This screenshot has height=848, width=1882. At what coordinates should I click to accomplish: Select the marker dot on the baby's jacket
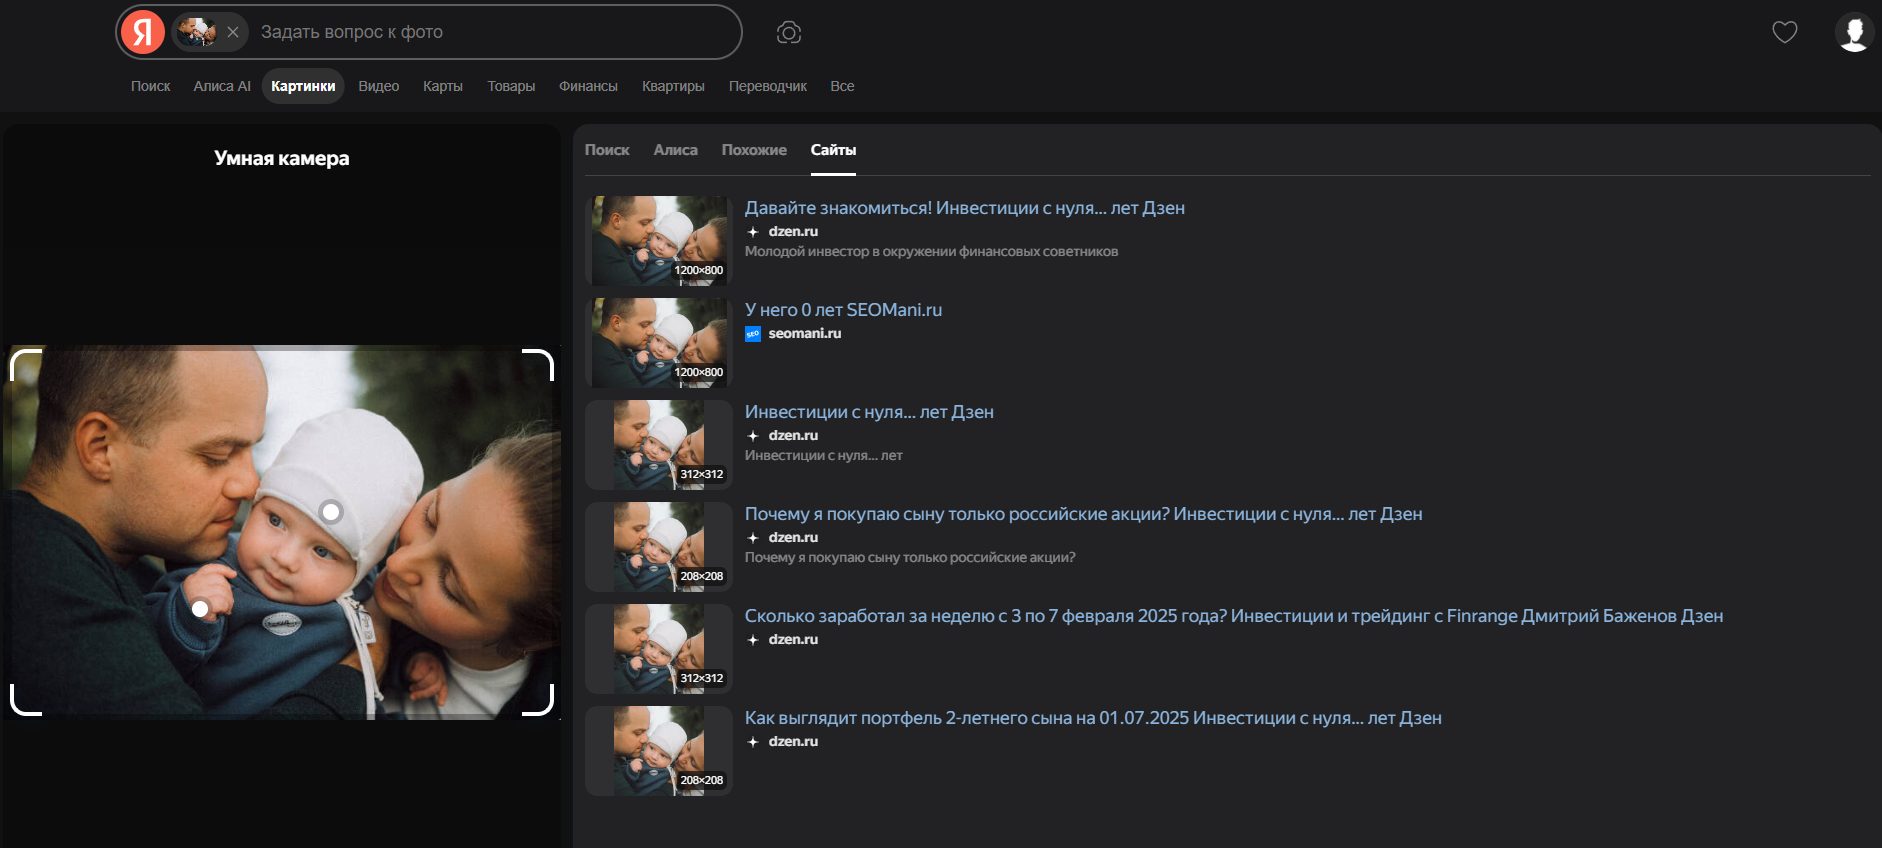[x=200, y=608]
